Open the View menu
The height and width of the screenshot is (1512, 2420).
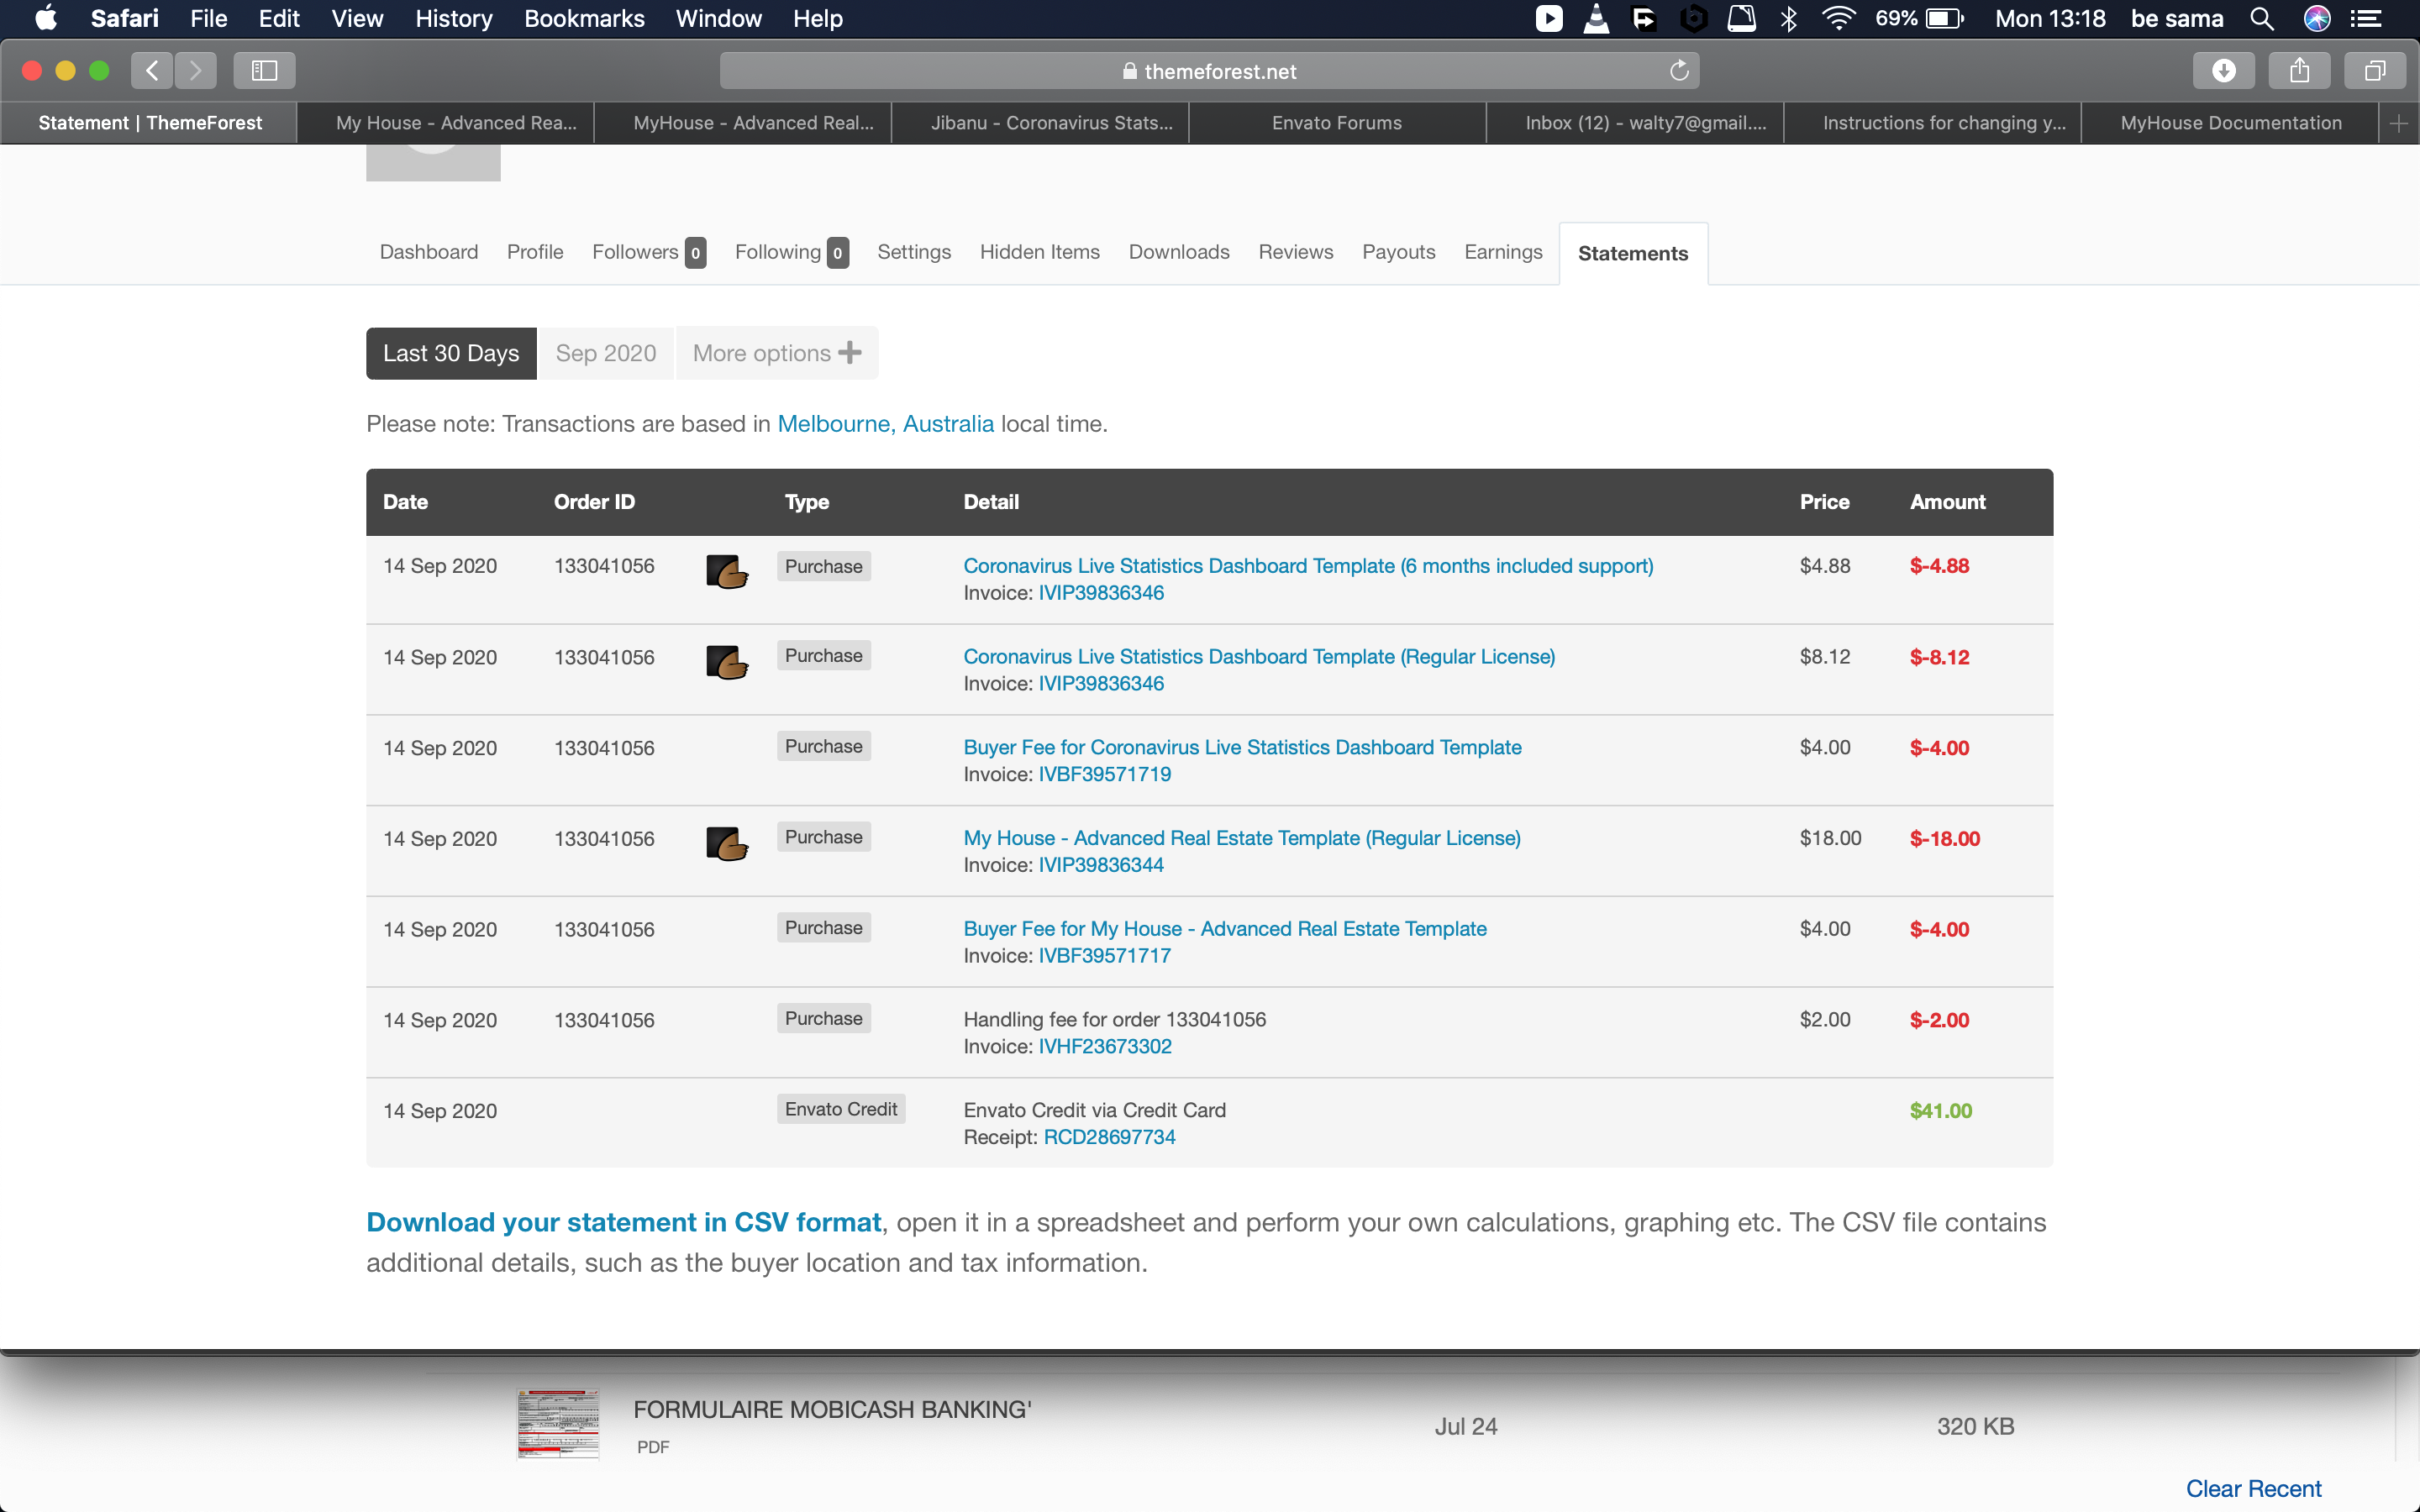(x=357, y=18)
